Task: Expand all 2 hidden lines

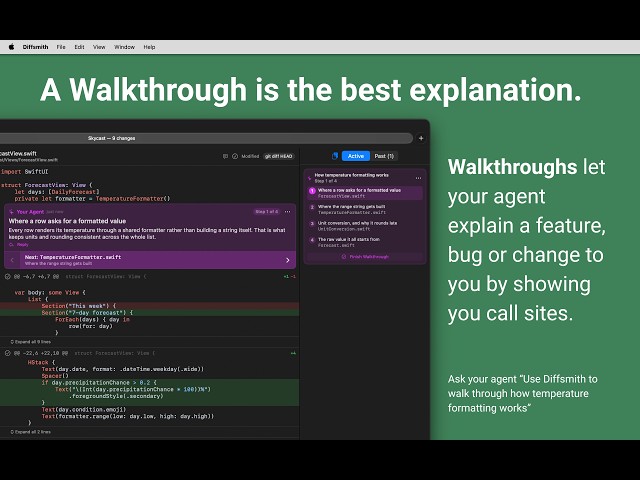Action: (x=31, y=431)
